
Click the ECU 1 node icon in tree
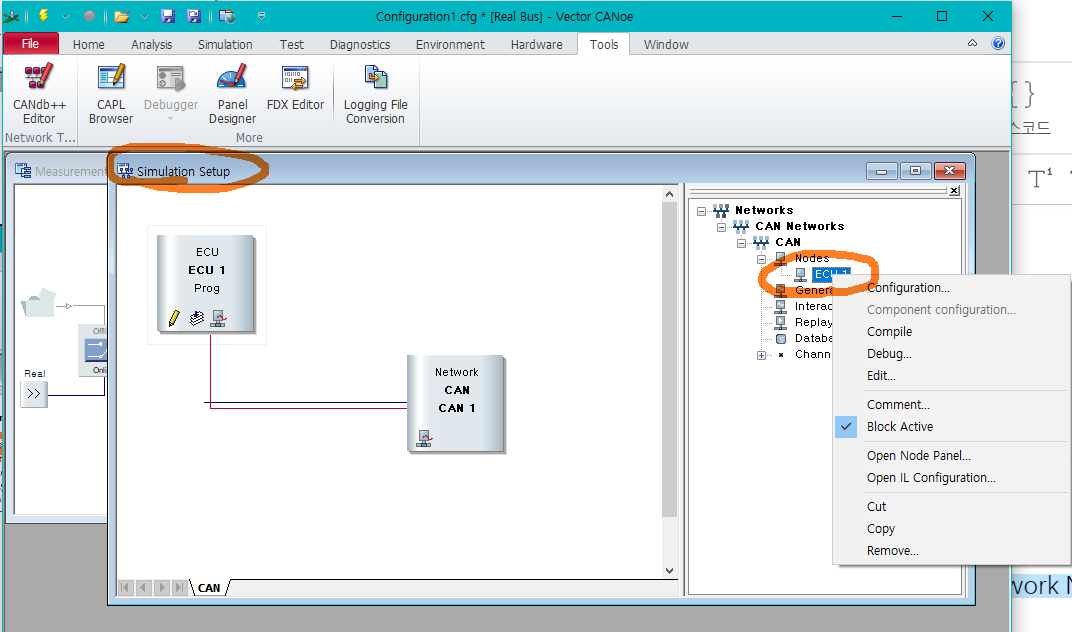coord(801,274)
